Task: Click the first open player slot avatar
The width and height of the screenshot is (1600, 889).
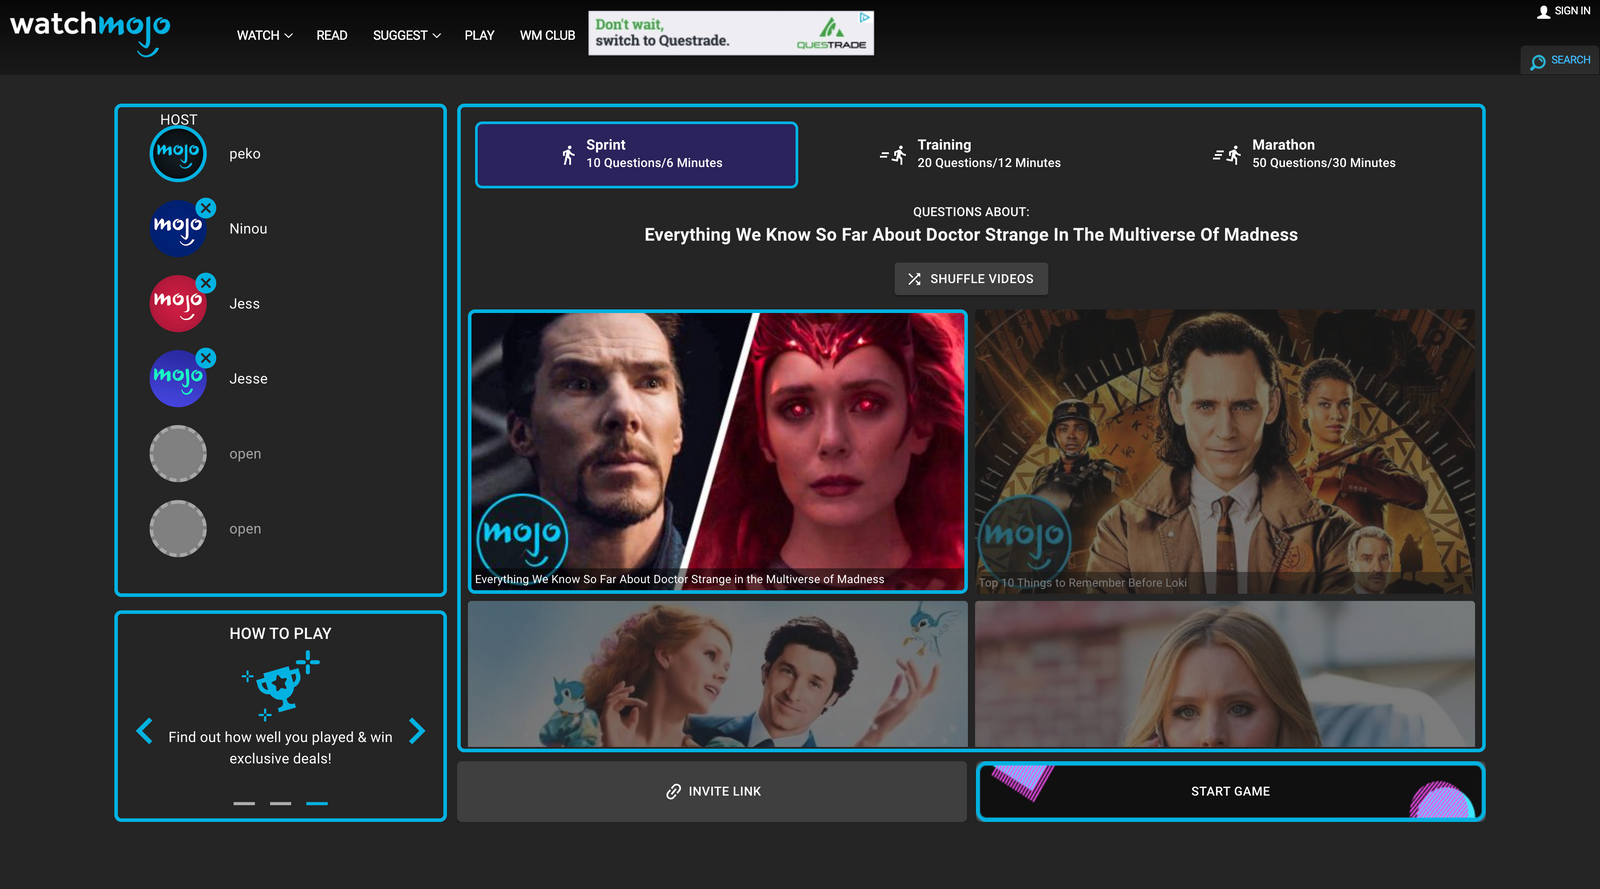Action: point(178,454)
